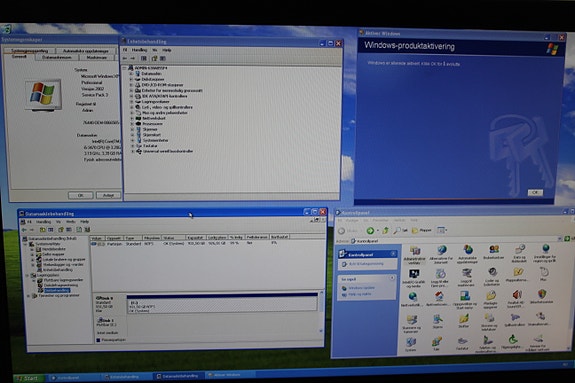Click Hjelp og støtte link

pos(359,294)
